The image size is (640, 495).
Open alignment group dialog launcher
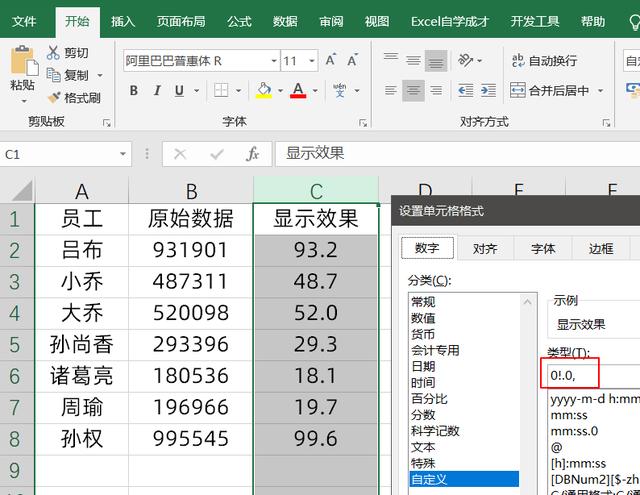pyautogui.click(x=606, y=122)
